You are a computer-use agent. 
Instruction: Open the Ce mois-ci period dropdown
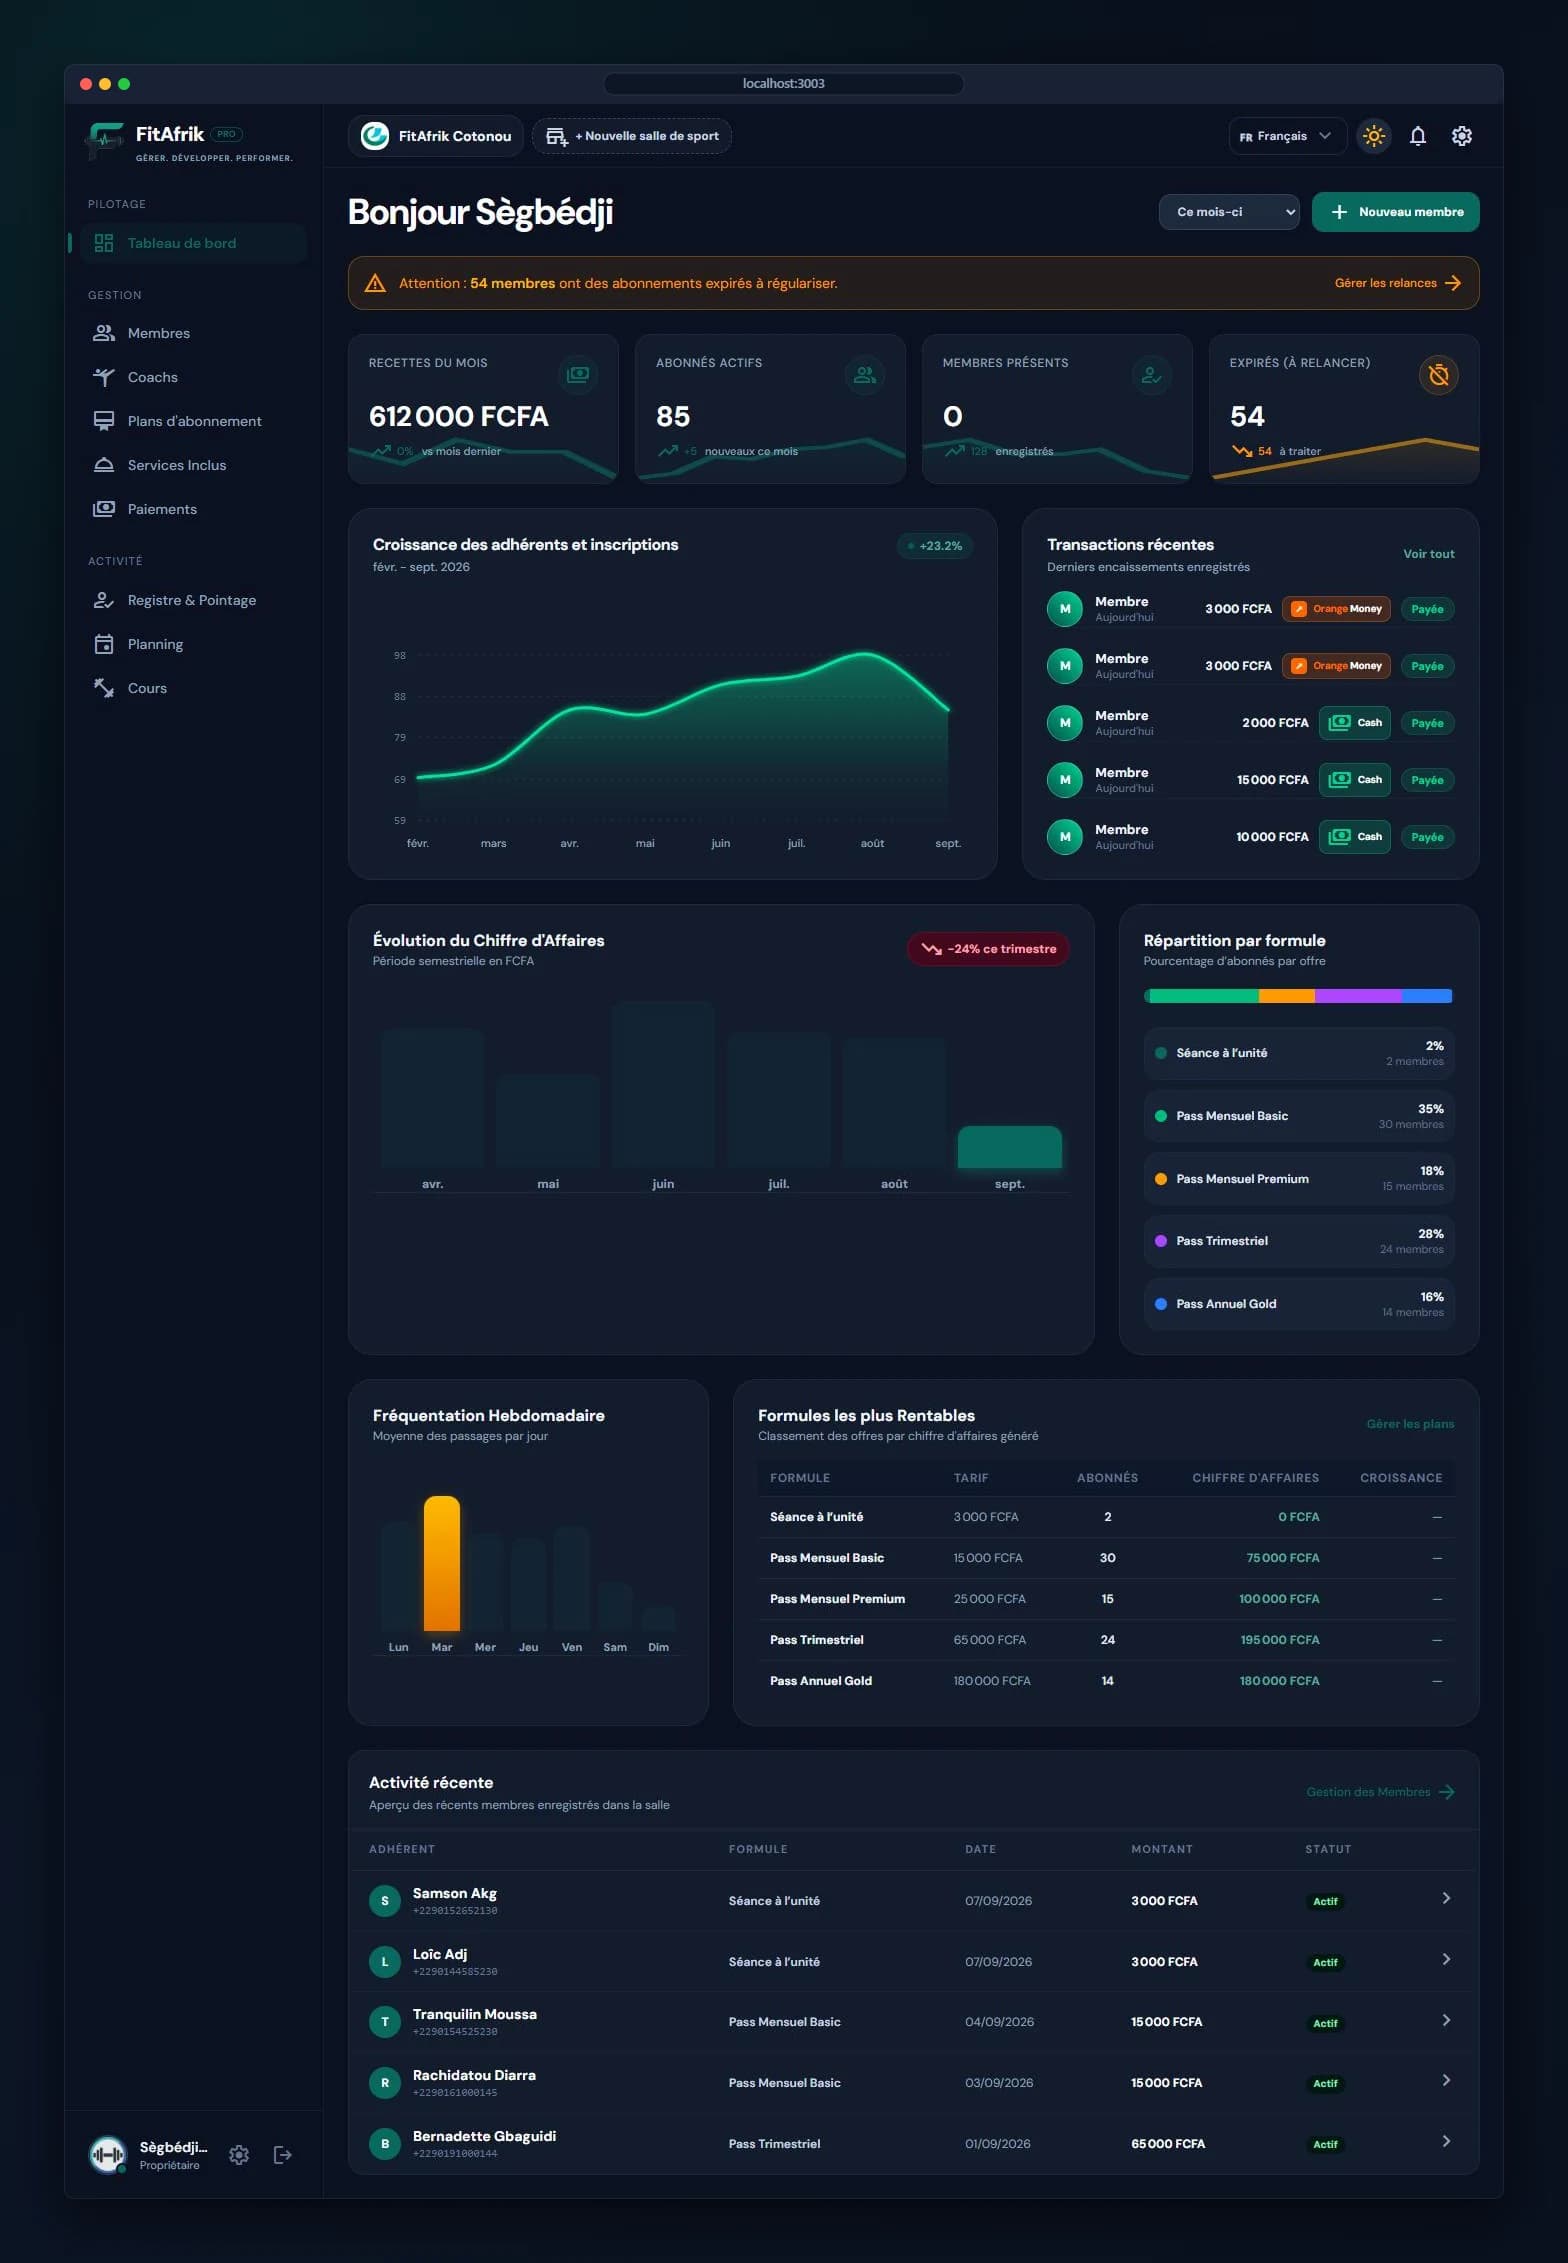[x=1229, y=212]
